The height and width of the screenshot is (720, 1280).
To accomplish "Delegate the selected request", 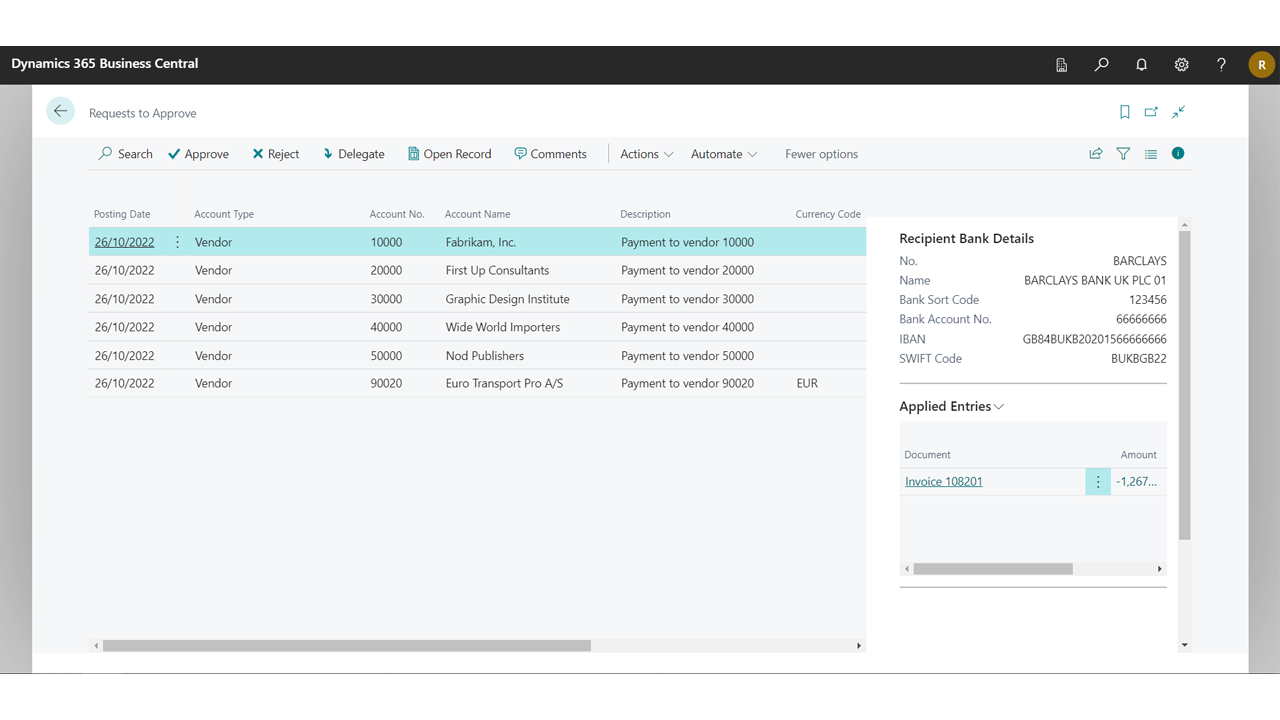I will click(353, 154).
